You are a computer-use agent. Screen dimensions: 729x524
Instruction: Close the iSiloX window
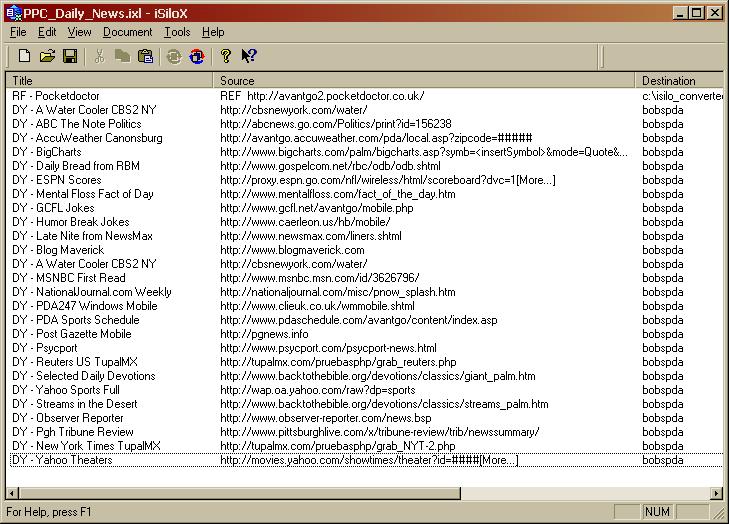714,13
